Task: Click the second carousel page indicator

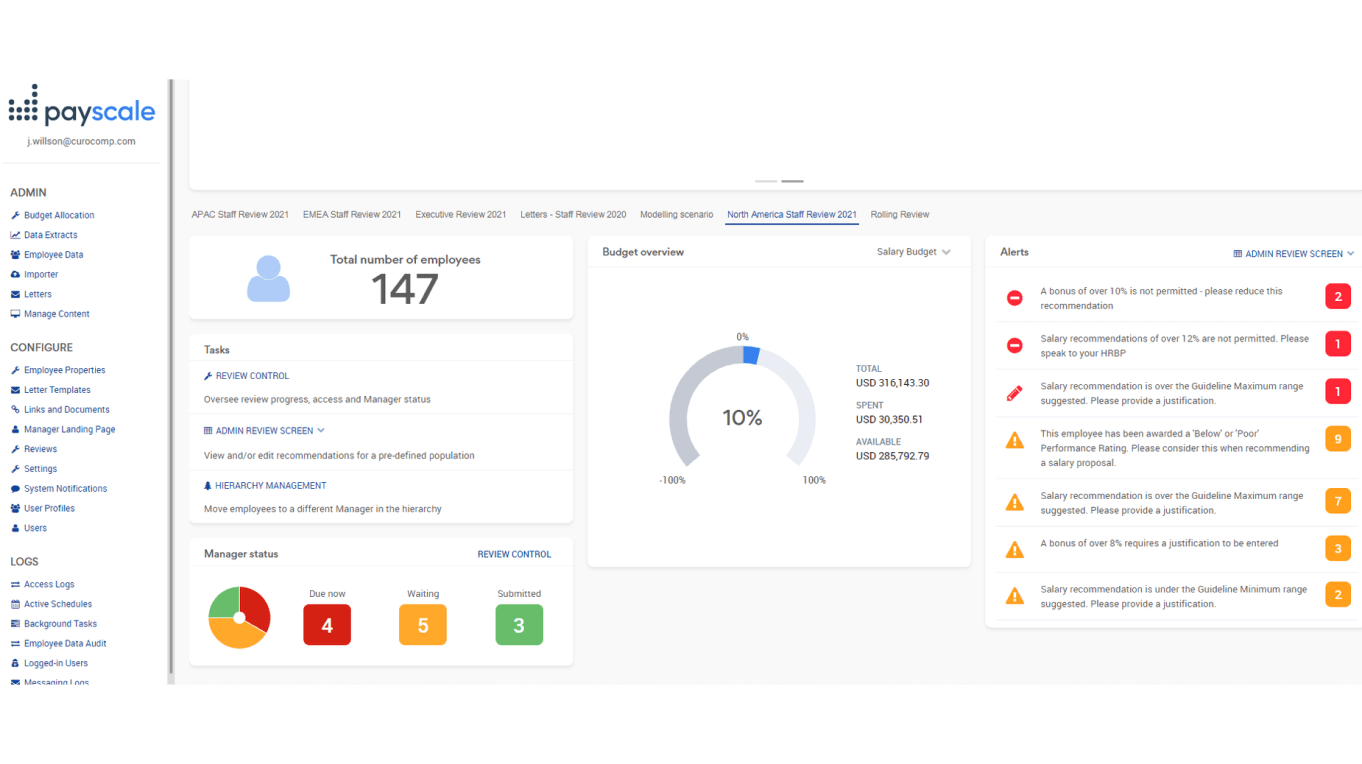Action: pos(792,181)
